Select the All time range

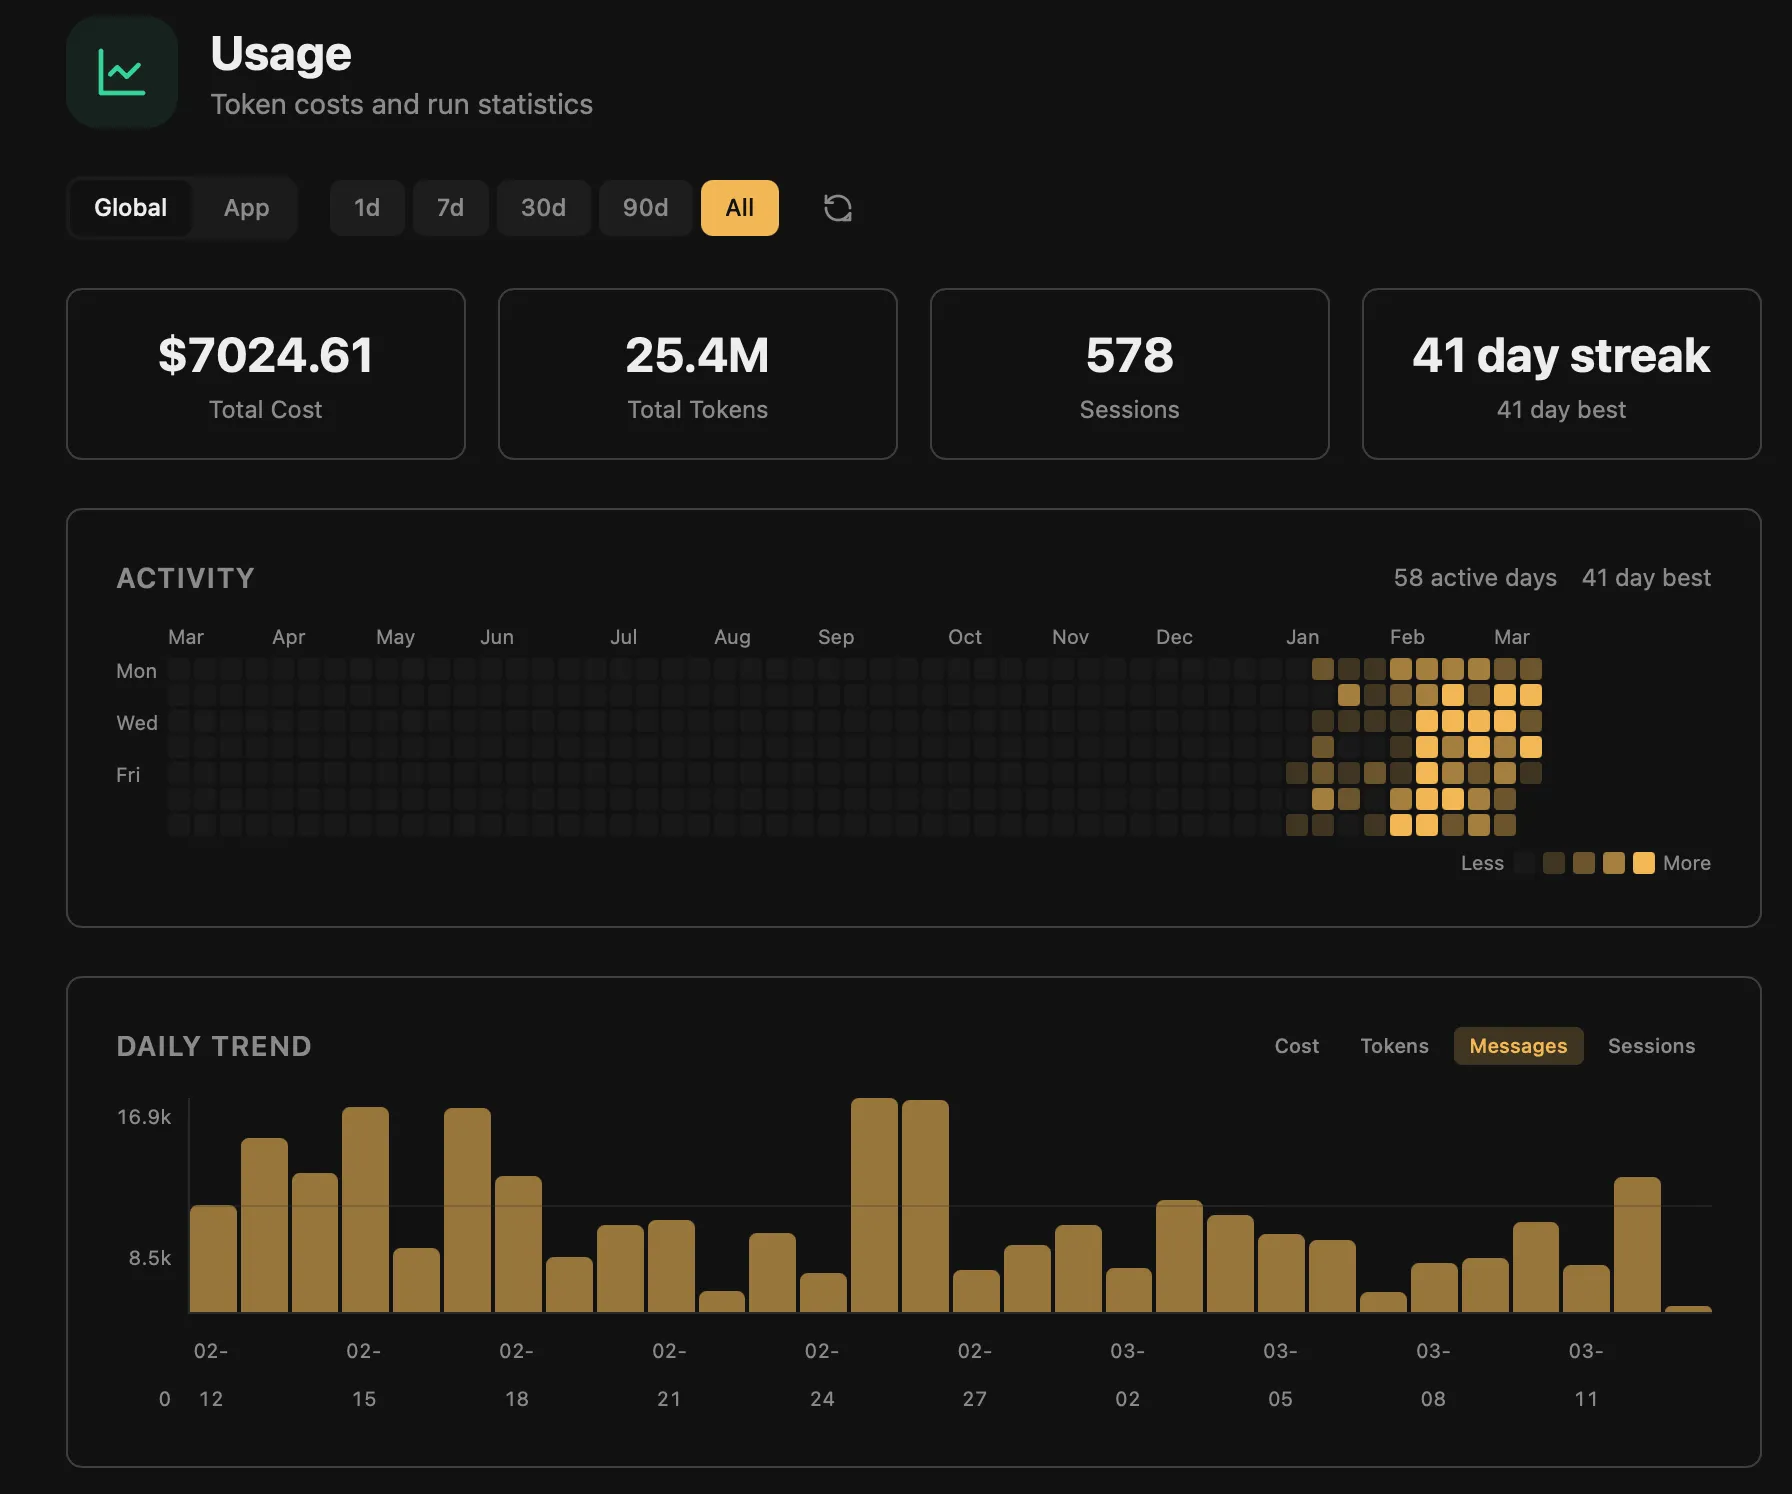click(x=739, y=208)
